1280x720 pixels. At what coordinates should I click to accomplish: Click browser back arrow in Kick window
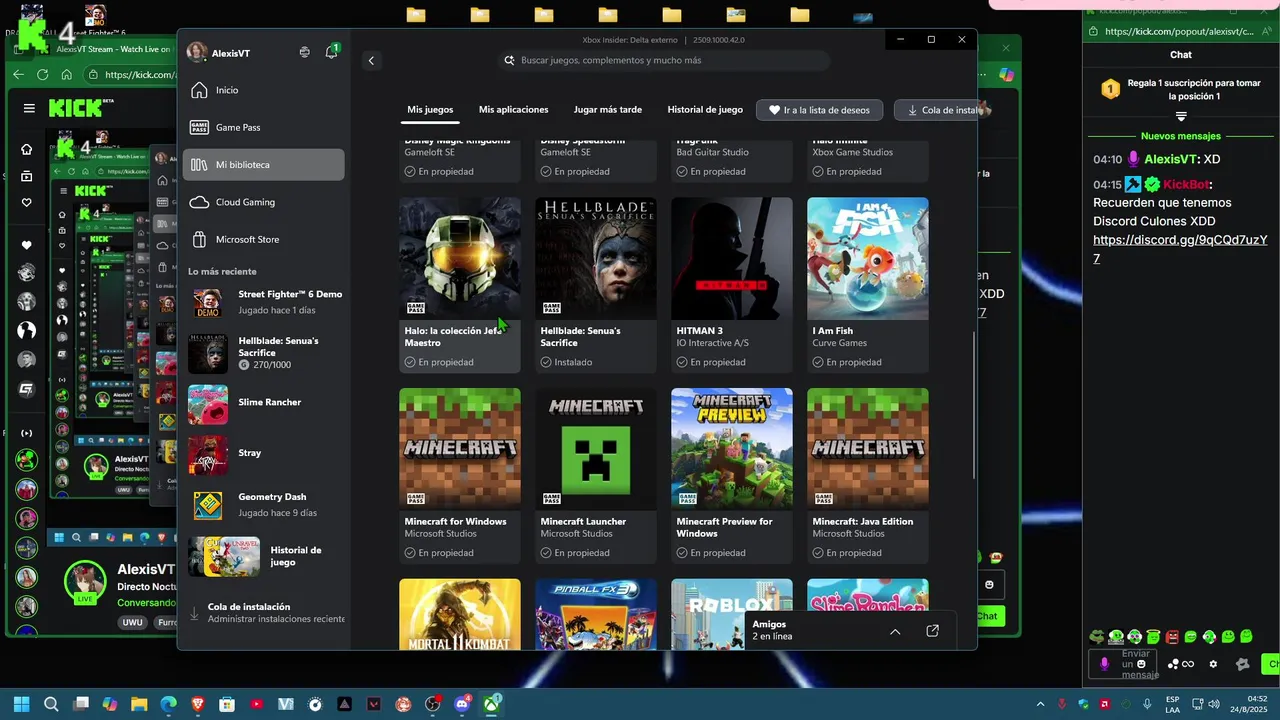point(18,75)
